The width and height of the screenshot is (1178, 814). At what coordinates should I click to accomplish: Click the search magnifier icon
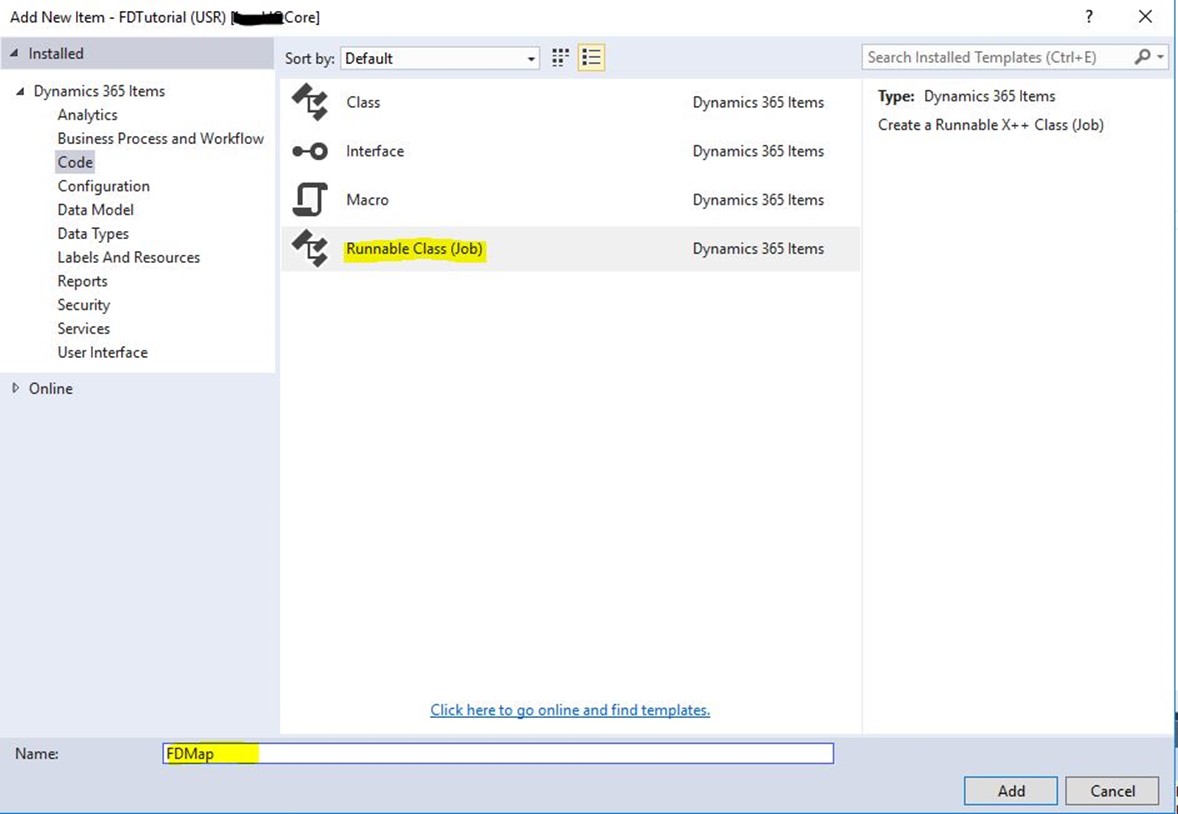(x=1142, y=58)
